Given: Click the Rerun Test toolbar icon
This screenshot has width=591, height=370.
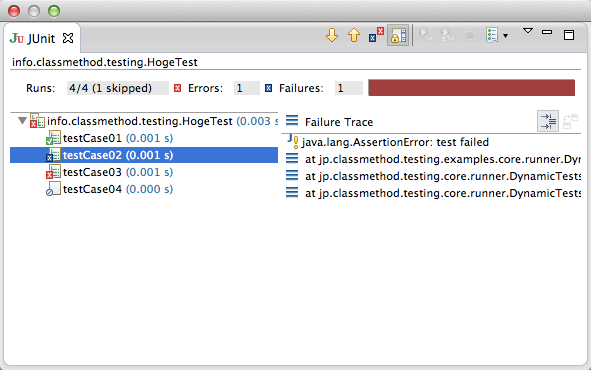Looking at the screenshot, I should 426,35.
